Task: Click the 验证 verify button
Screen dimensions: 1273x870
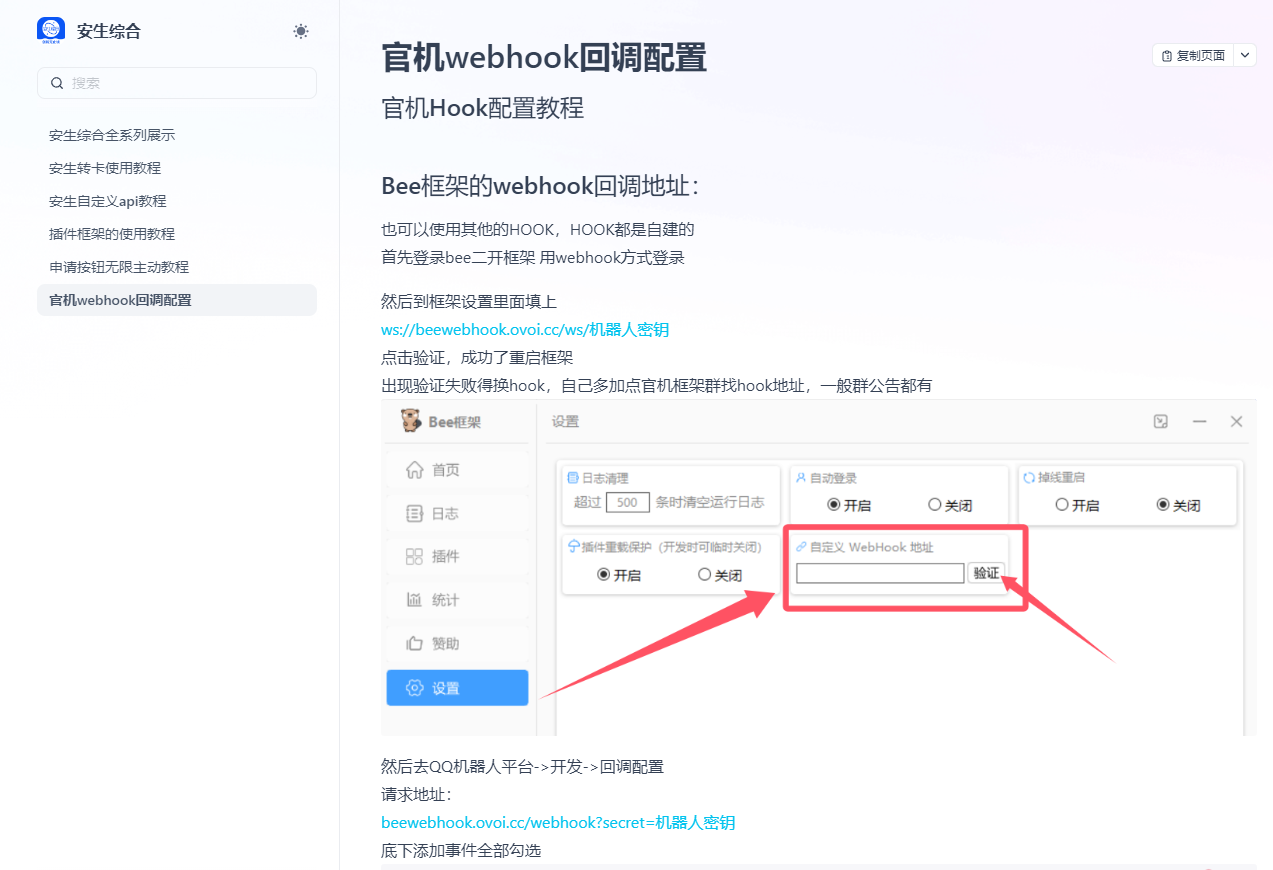Action: click(986, 573)
